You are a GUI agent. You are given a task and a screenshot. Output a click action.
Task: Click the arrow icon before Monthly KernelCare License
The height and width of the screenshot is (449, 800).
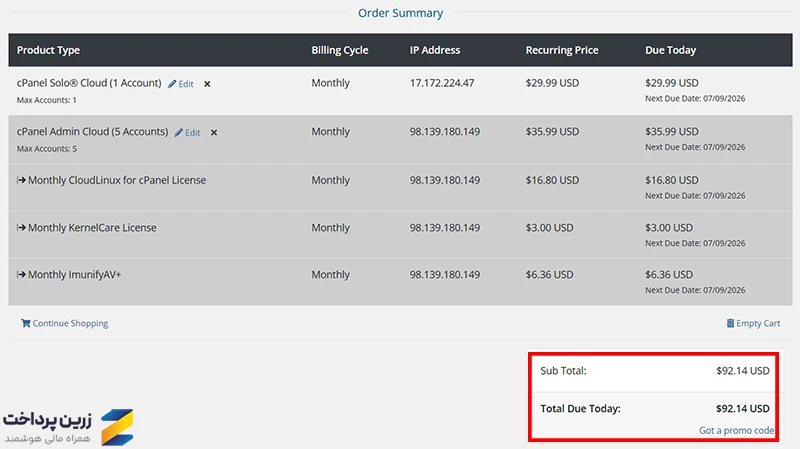(21, 228)
